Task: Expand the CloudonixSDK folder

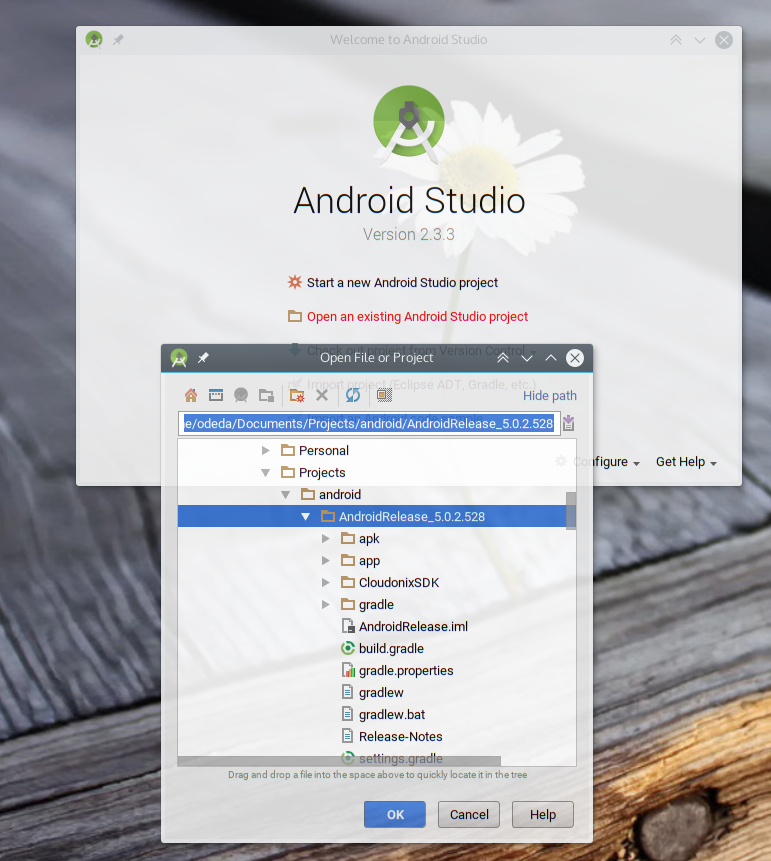Action: (x=326, y=583)
